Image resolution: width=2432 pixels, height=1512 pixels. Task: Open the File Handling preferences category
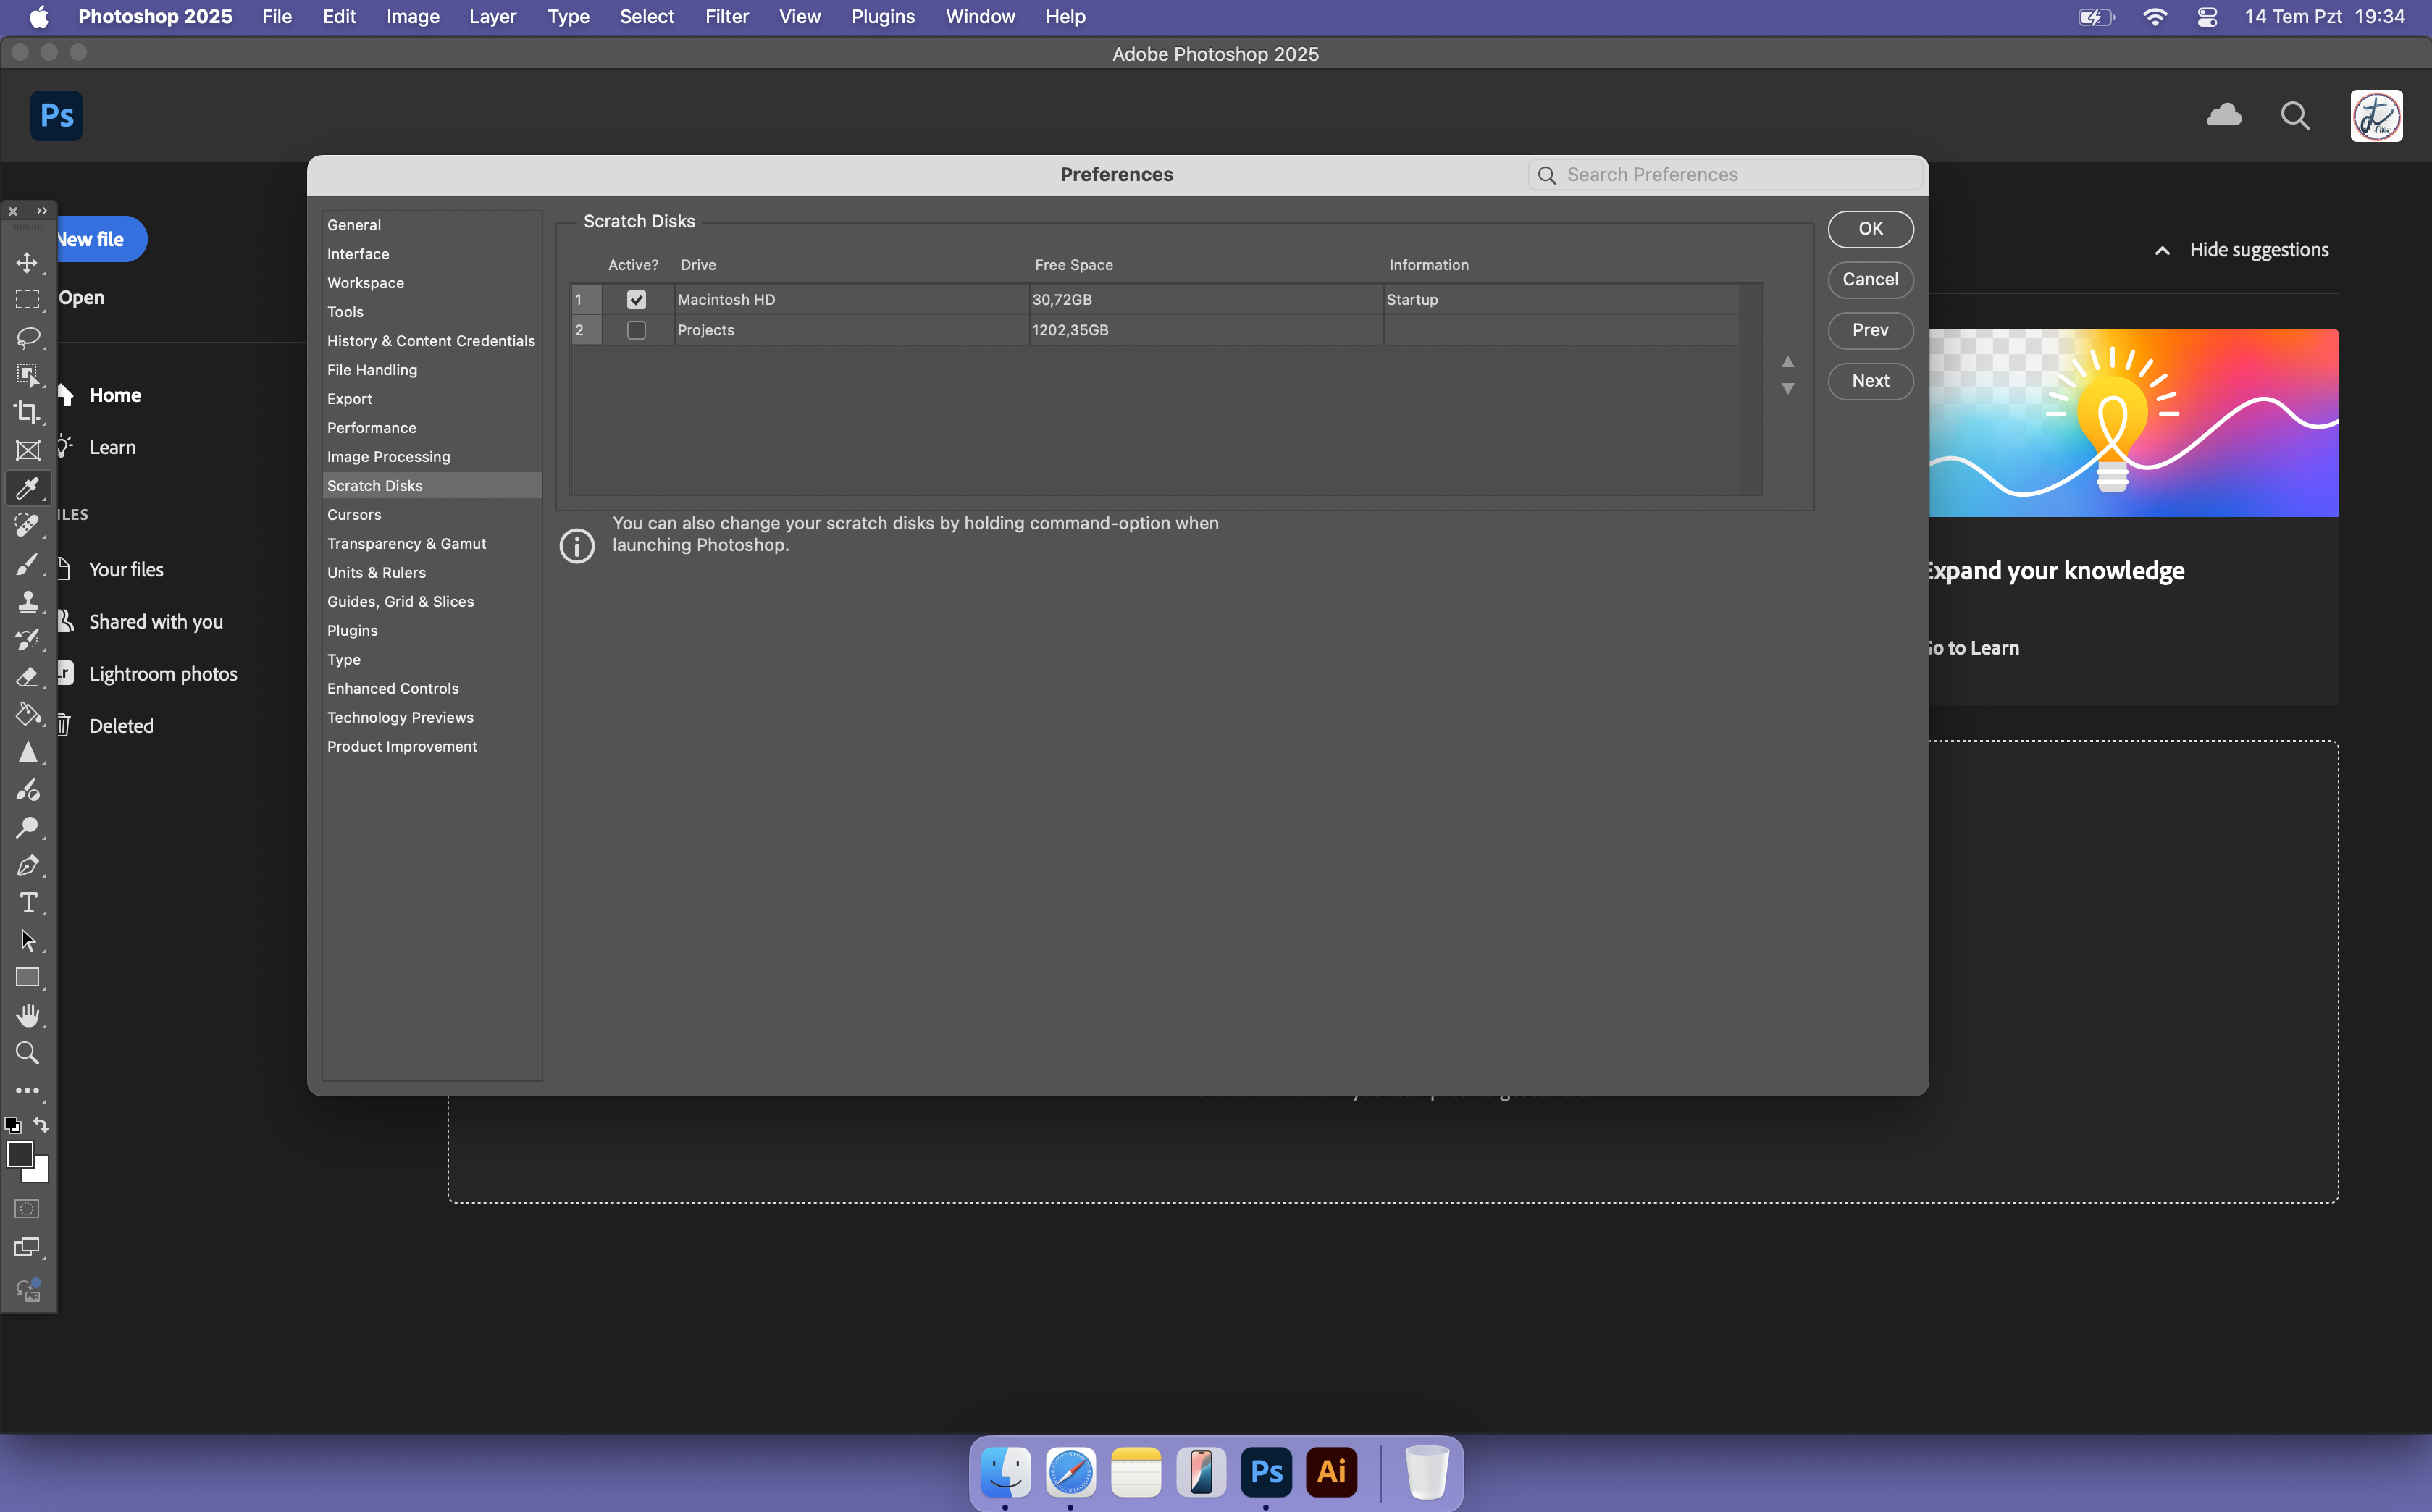(432, 370)
